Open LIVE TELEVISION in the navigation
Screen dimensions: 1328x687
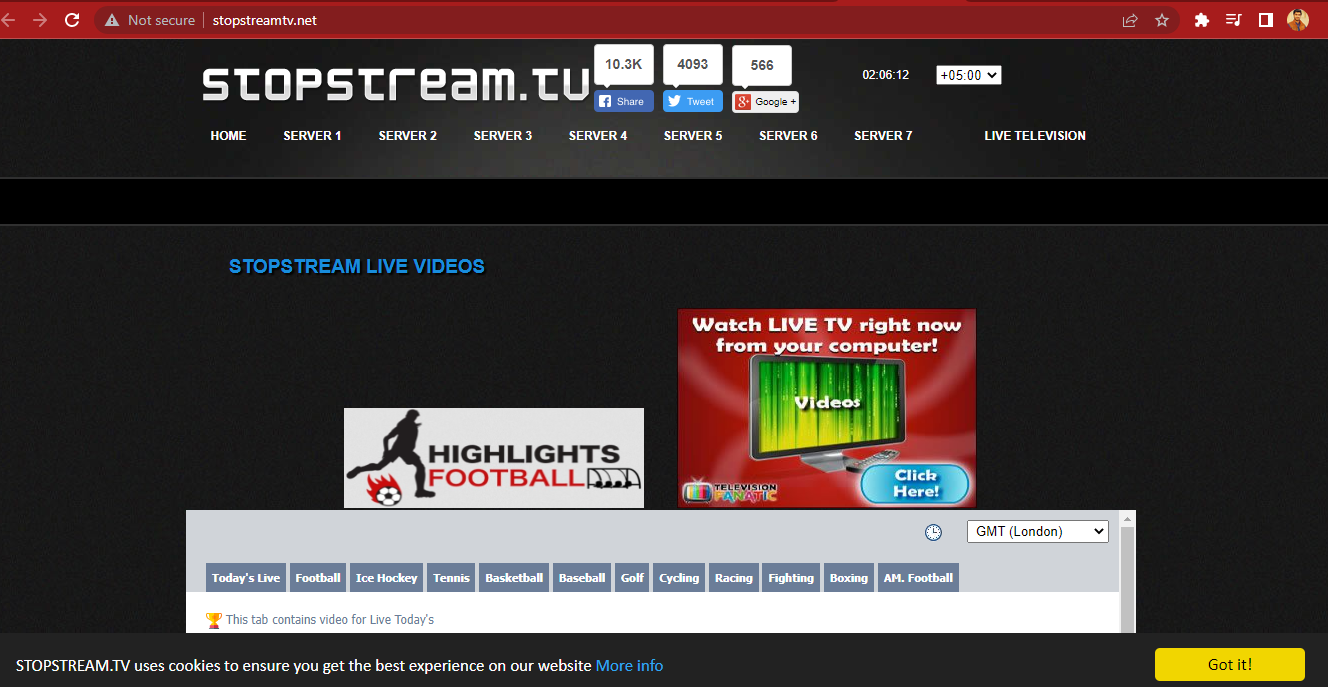tap(1035, 136)
